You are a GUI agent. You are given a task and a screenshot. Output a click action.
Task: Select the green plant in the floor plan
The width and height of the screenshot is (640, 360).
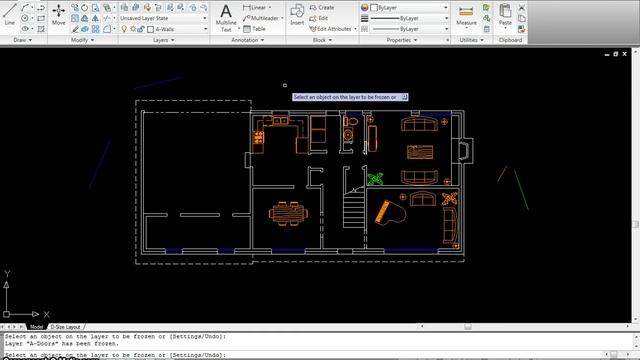click(x=375, y=179)
